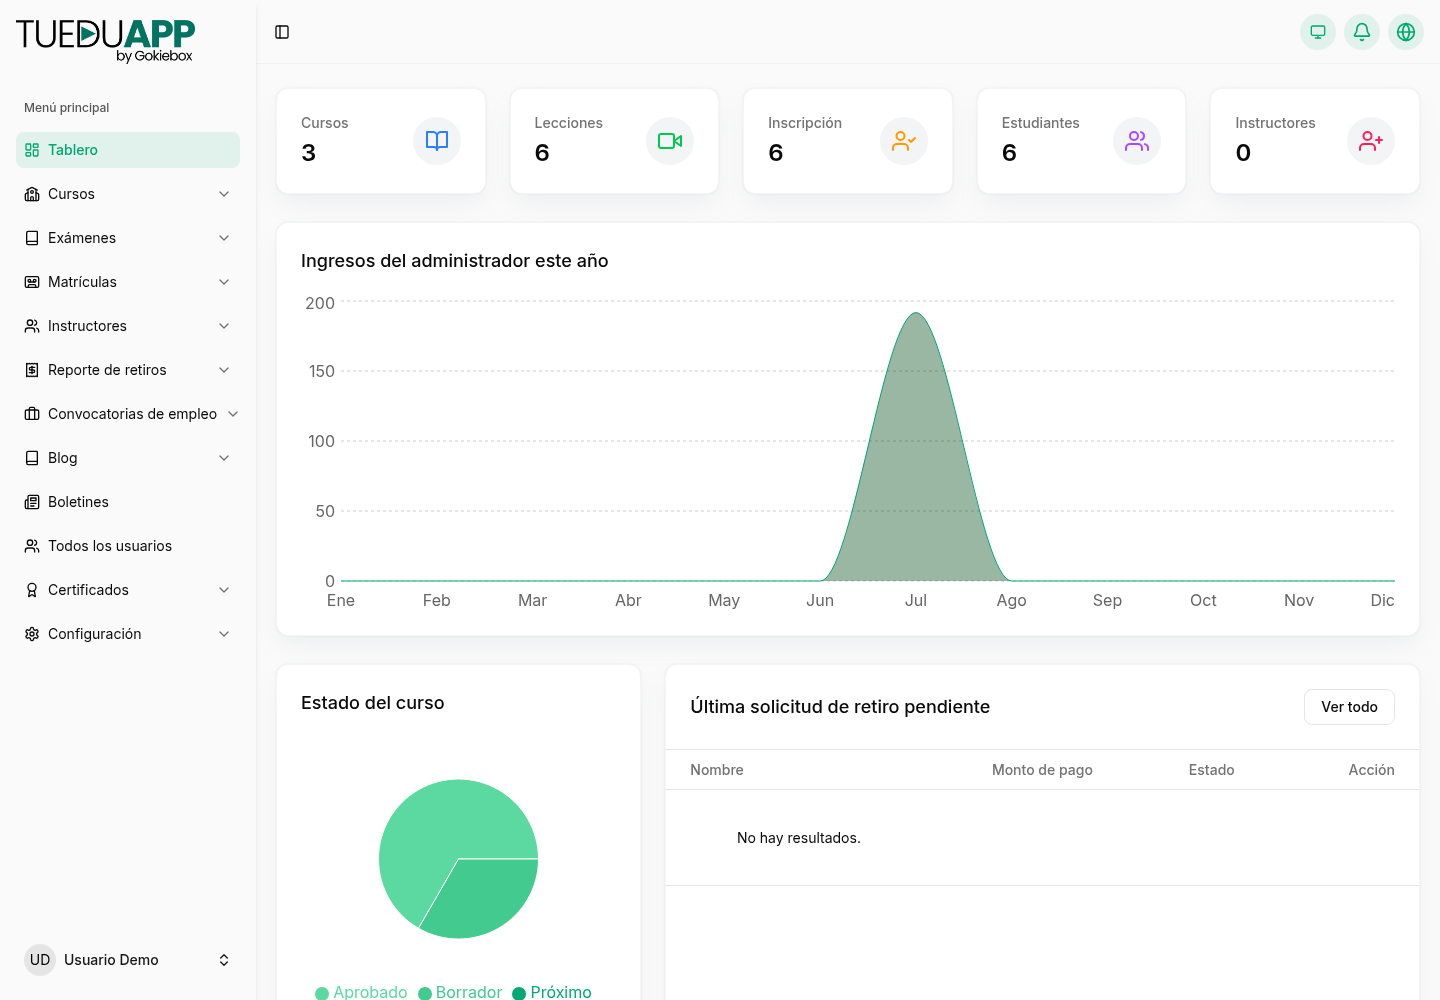Click the users icon in Estudiantes card

click(1137, 141)
